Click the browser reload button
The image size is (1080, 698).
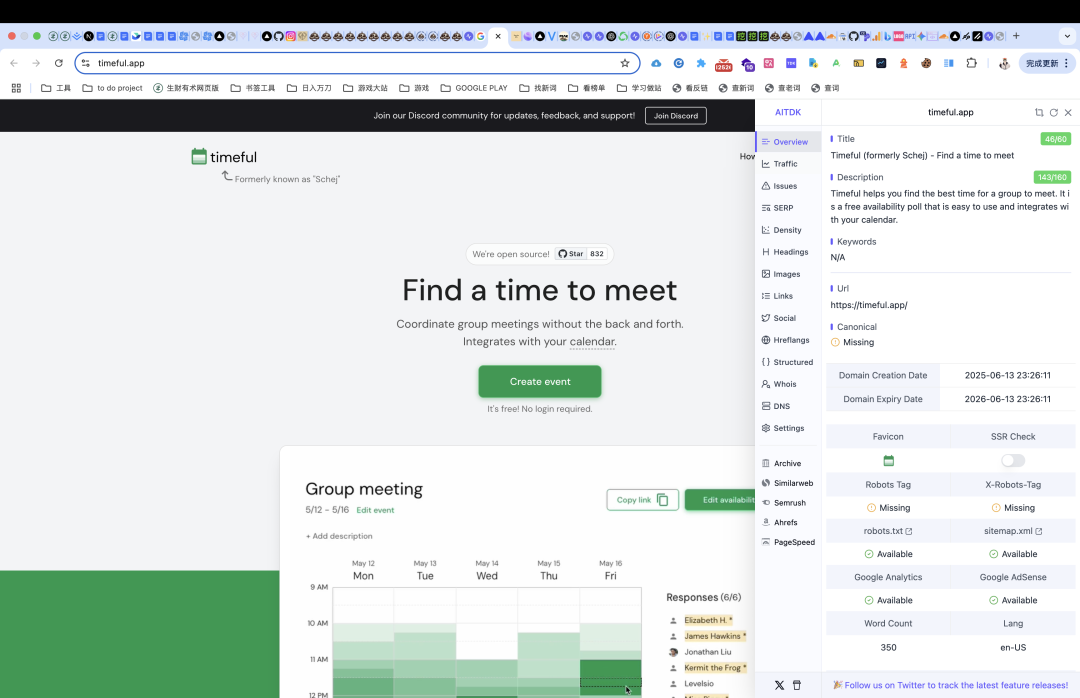(x=59, y=63)
